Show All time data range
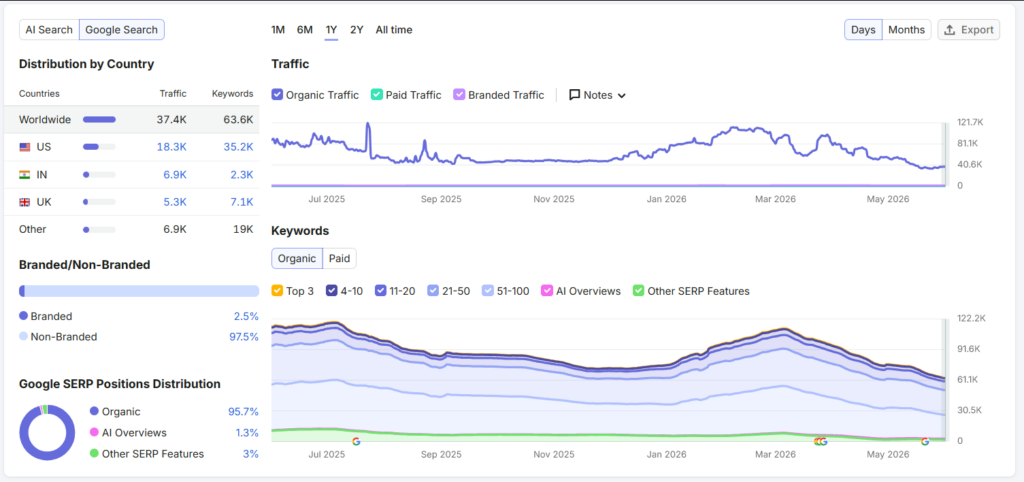The image size is (1024, 482). 394,30
